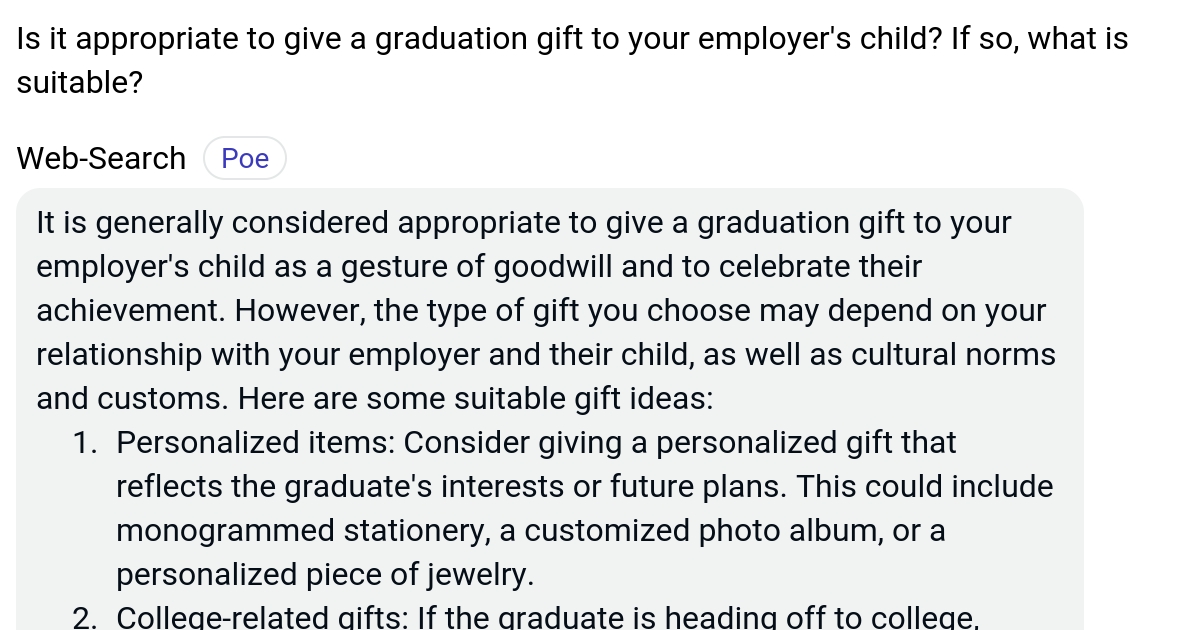
Task: Click the Web-Search bot name label
Action: click(x=100, y=158)
